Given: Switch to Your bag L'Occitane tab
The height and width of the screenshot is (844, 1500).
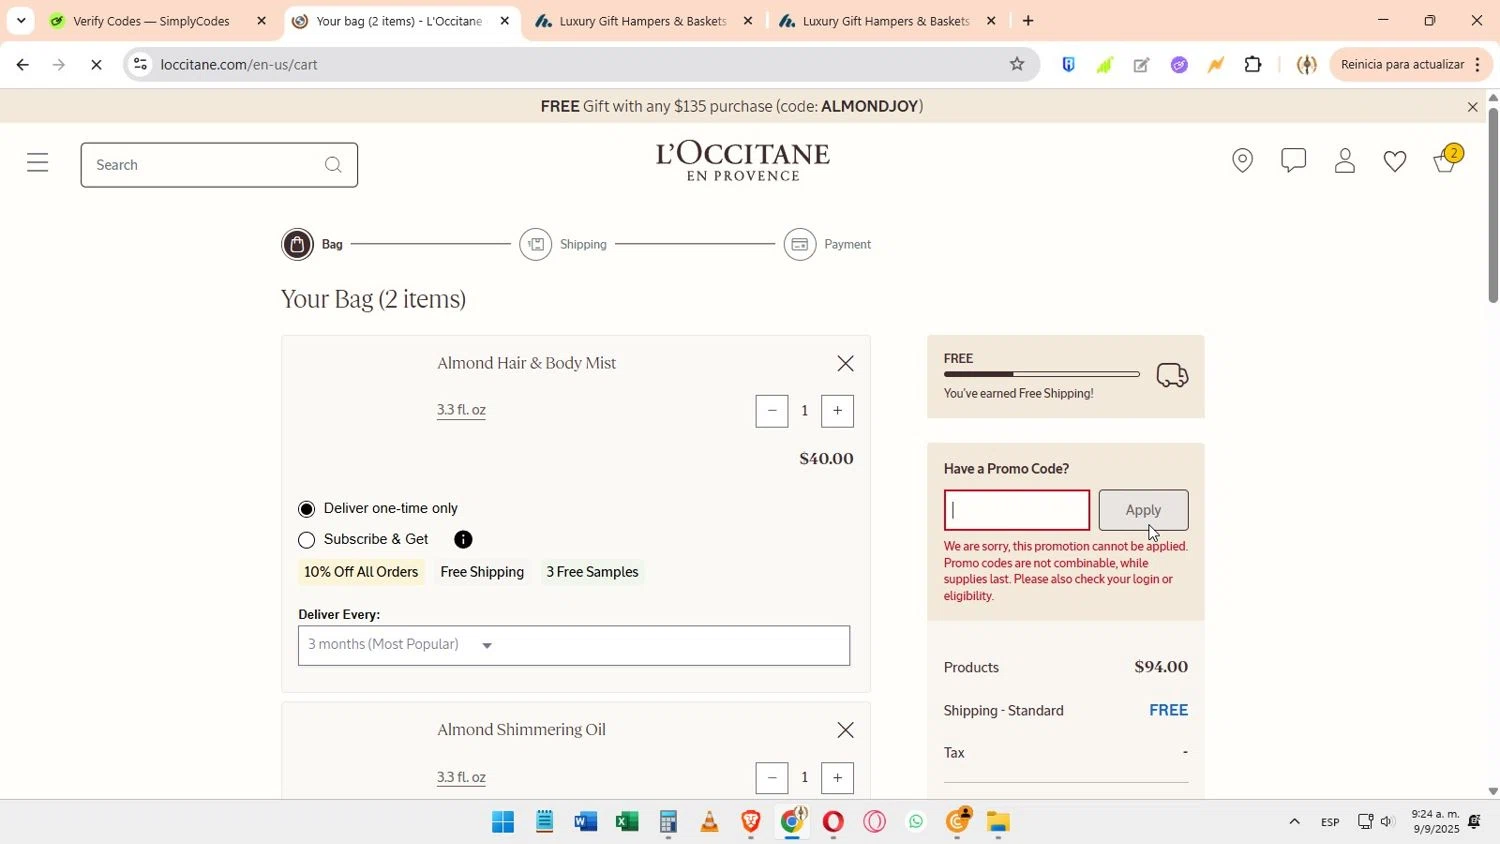Looking at the screenshot, I should 400,21.
